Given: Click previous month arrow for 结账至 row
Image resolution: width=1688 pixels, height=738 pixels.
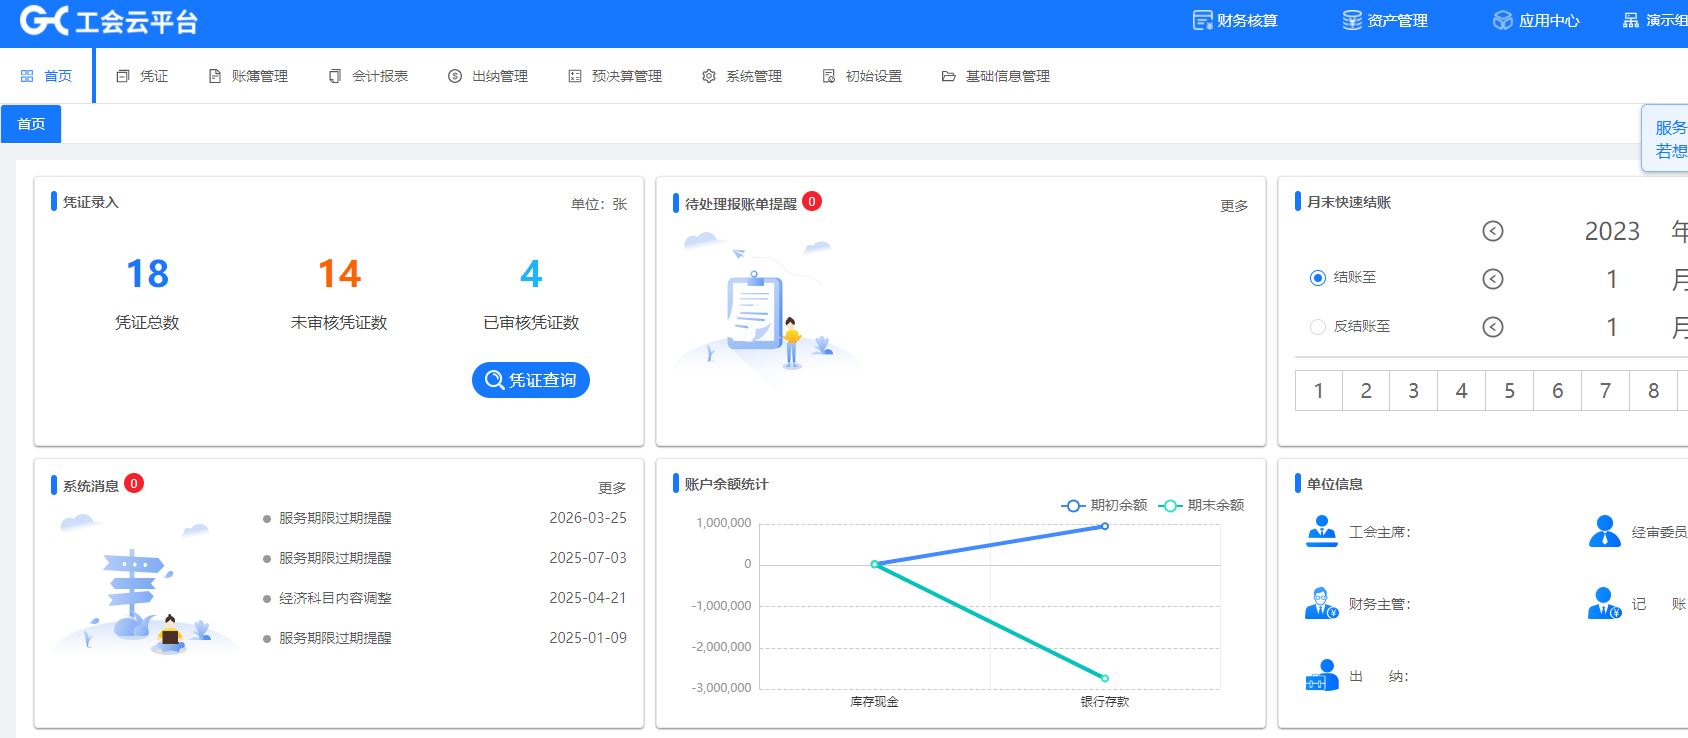Looking at the screenshot, I should [1492, 279].
